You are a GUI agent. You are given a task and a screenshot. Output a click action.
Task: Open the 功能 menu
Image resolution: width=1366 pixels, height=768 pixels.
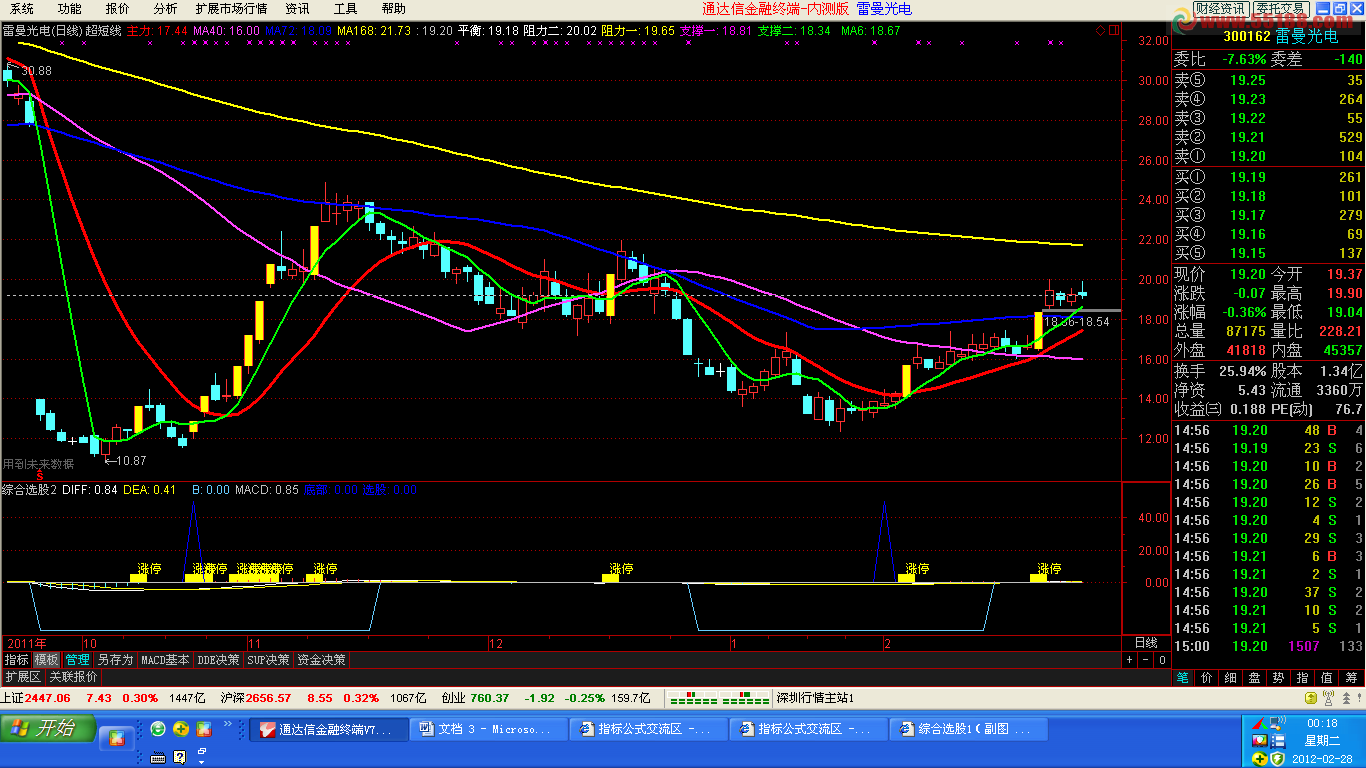pos(69,9)
